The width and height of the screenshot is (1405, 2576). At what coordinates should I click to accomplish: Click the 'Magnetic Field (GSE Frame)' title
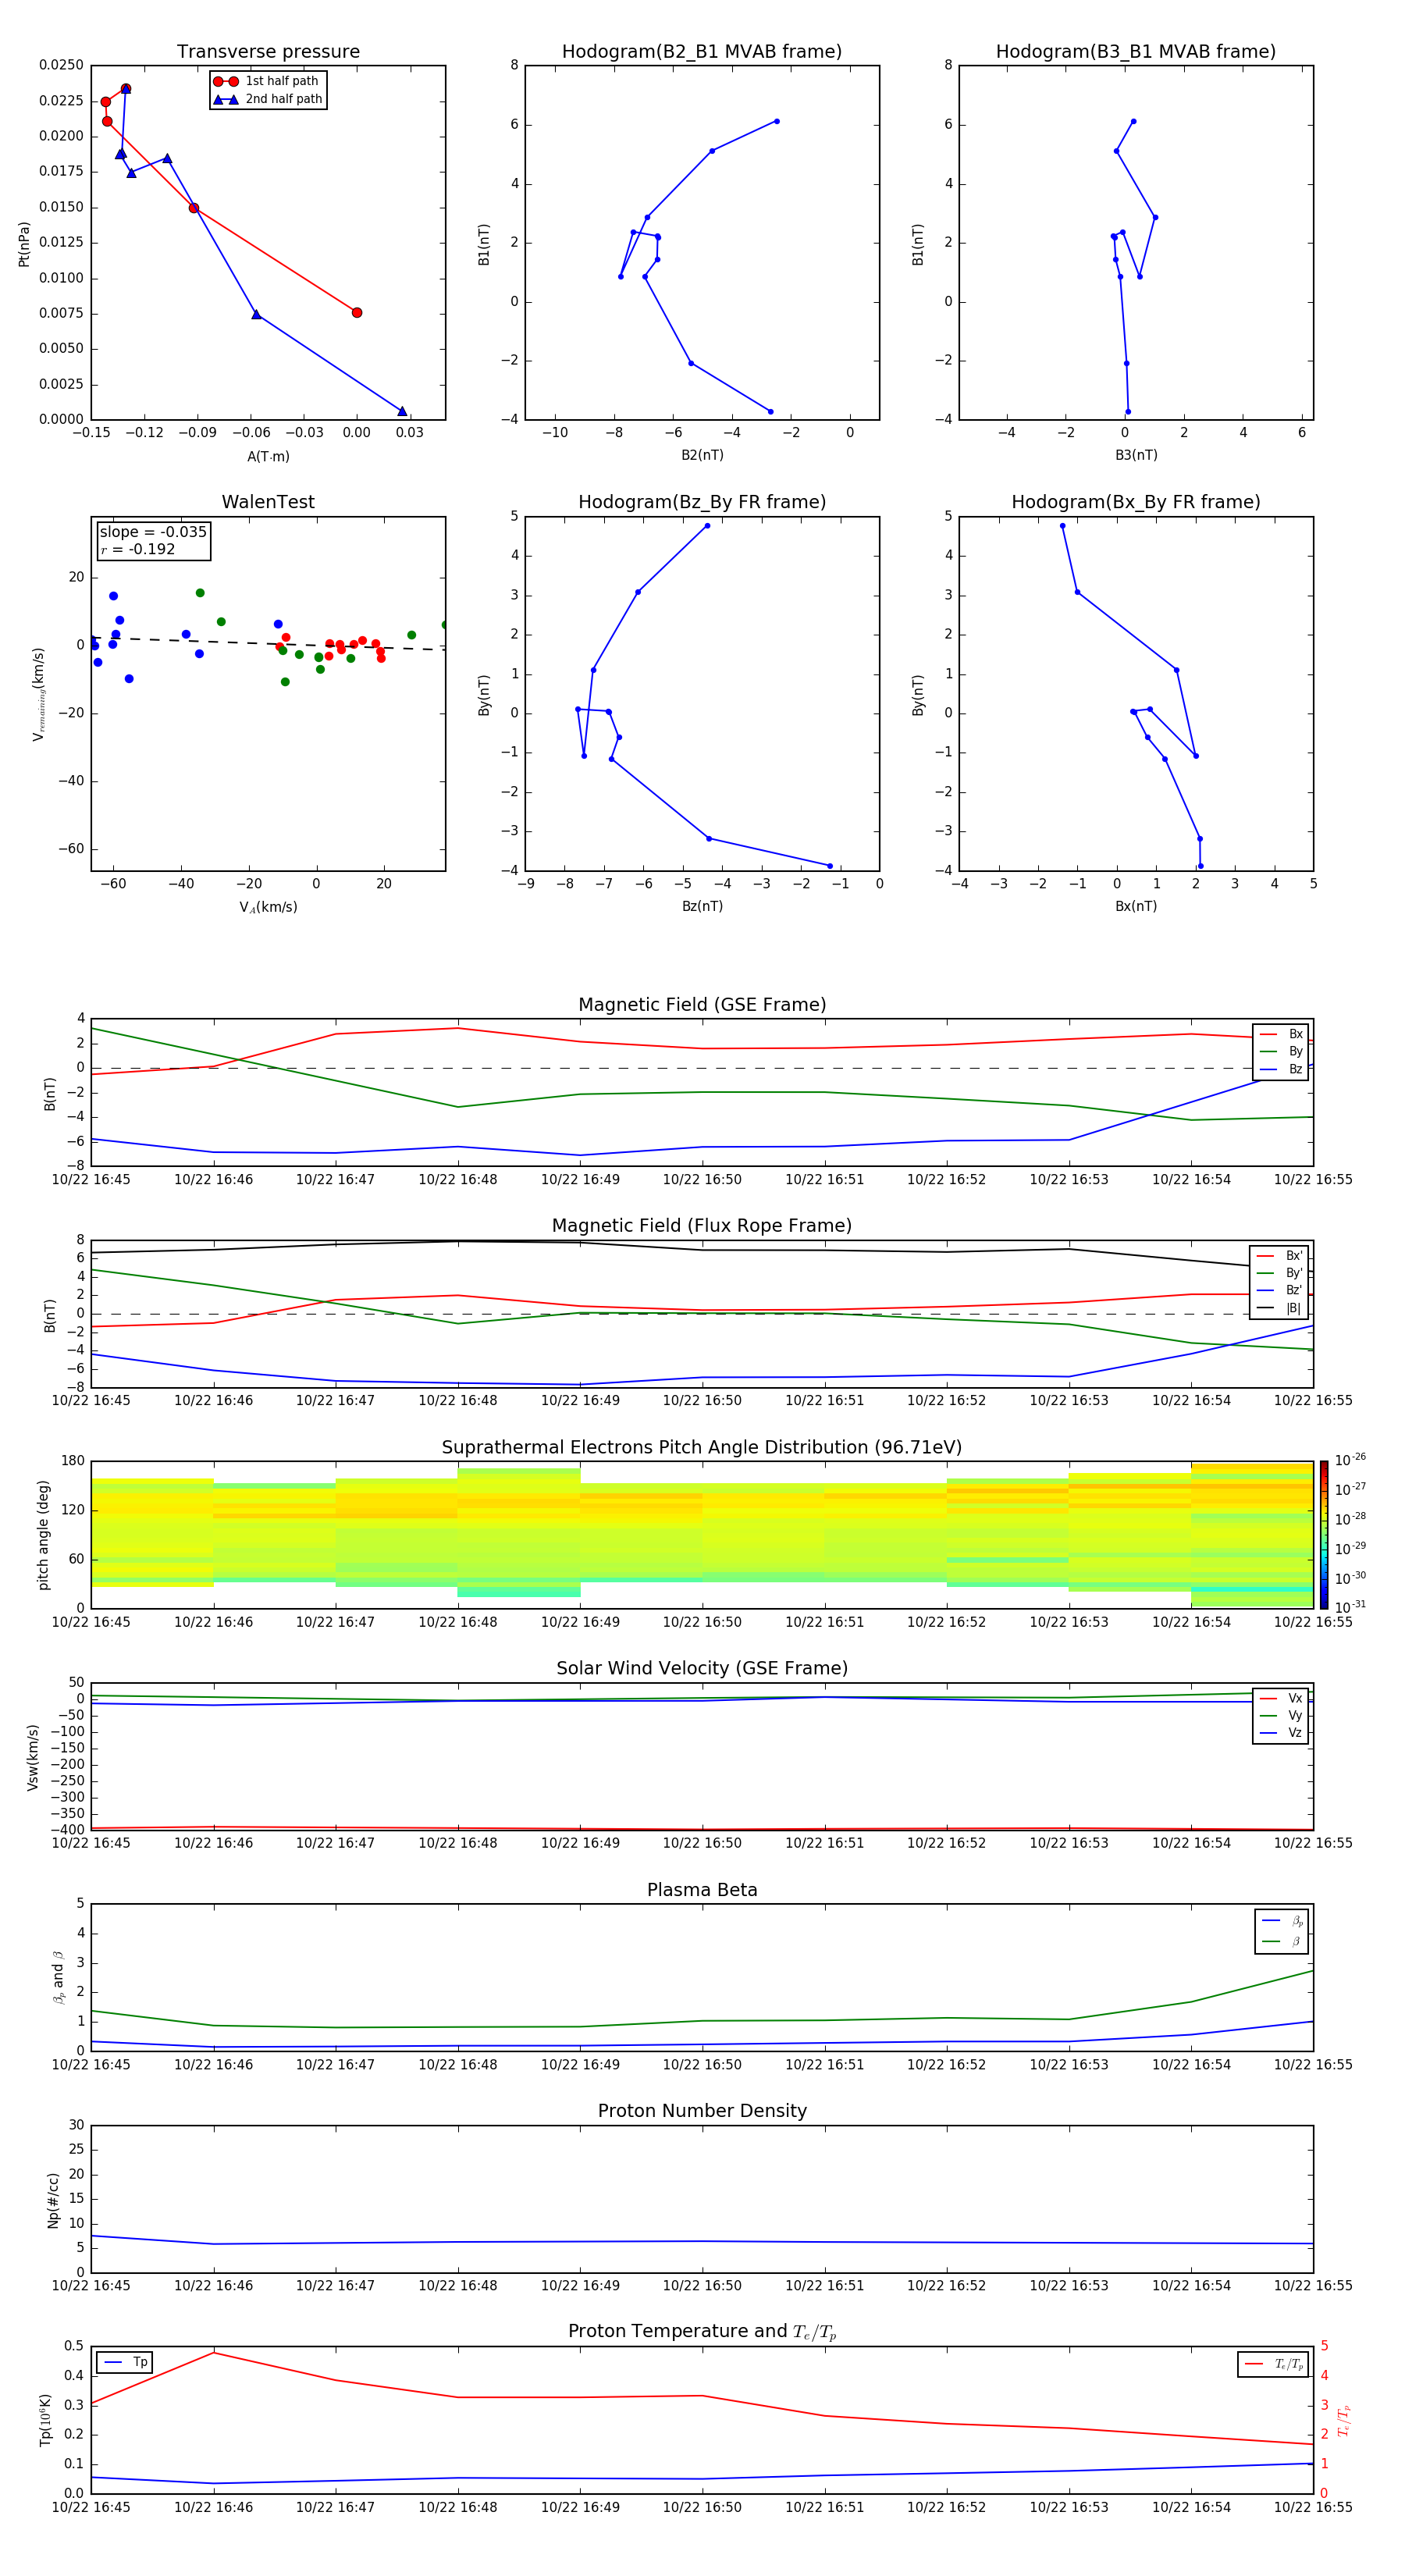click(702, 1005)
